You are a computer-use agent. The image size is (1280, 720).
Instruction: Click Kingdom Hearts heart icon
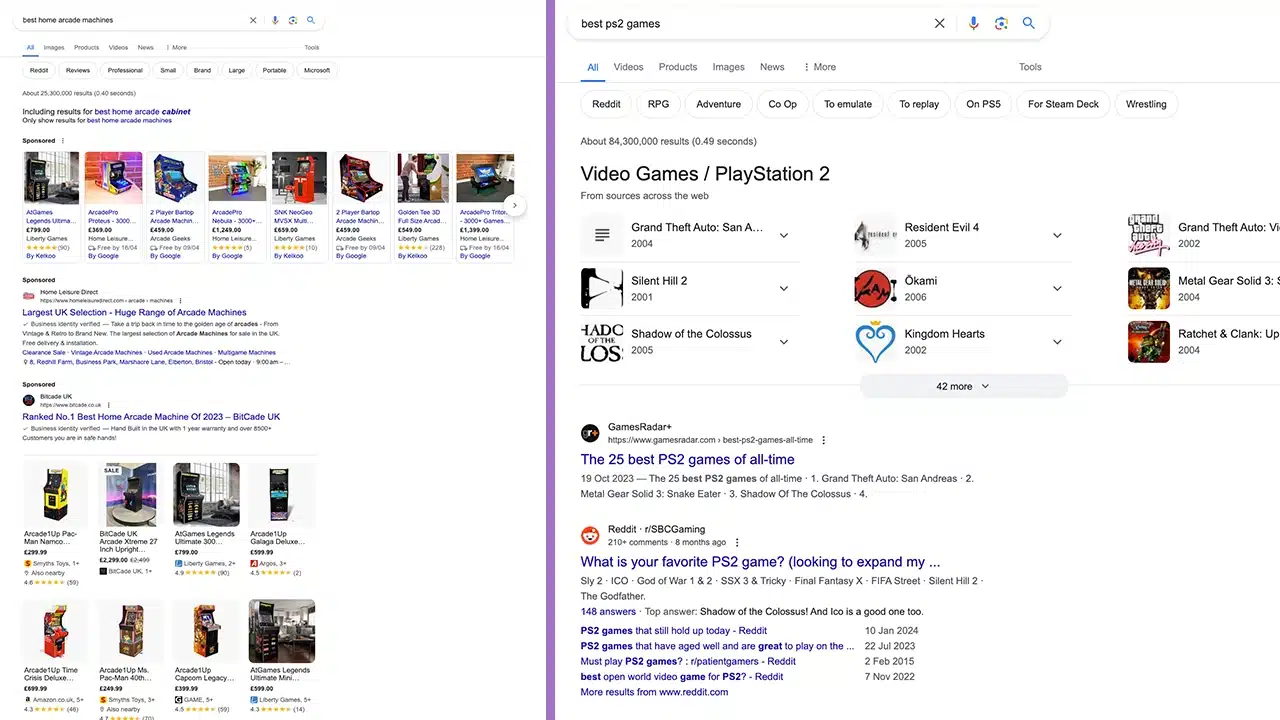(875, 342)
